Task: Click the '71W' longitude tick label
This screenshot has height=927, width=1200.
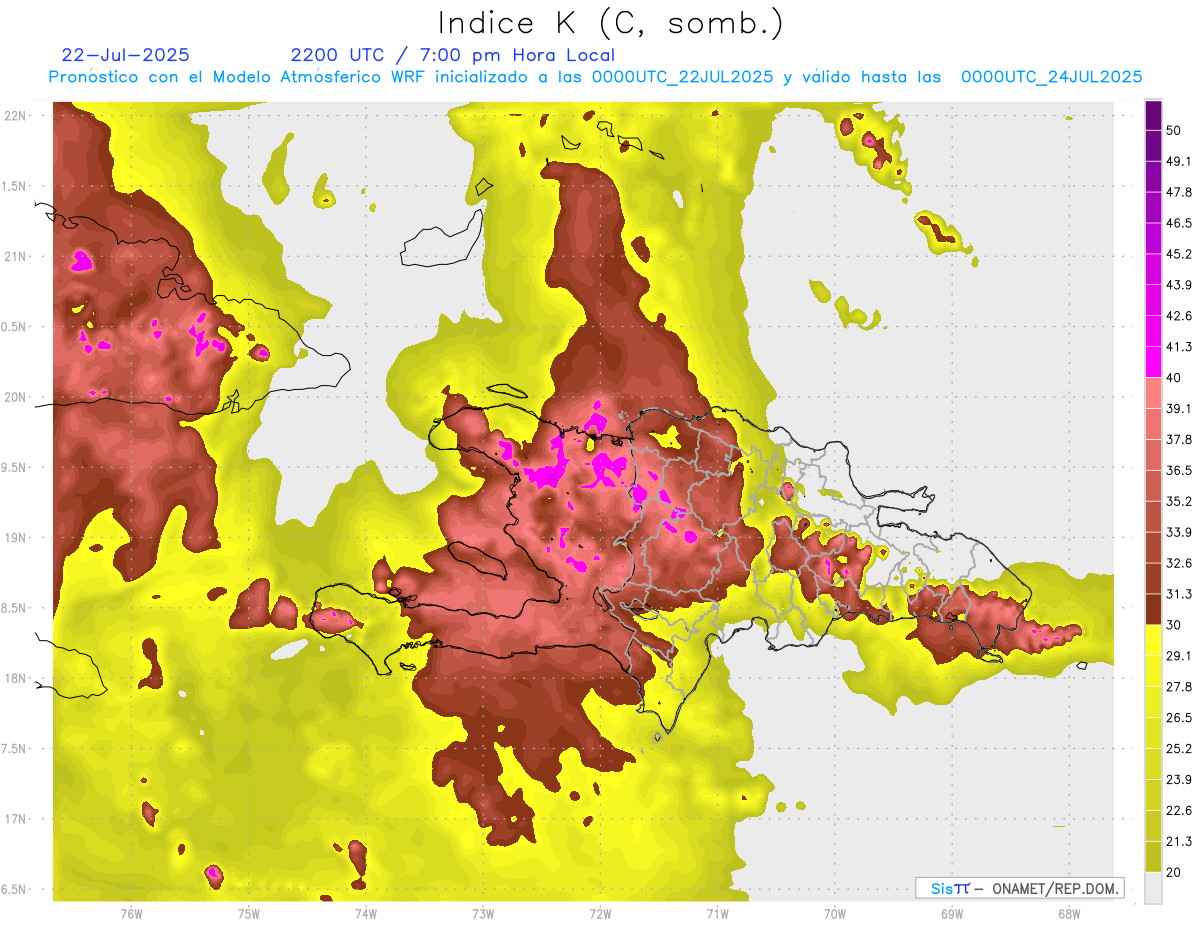Action: point(717,914)
